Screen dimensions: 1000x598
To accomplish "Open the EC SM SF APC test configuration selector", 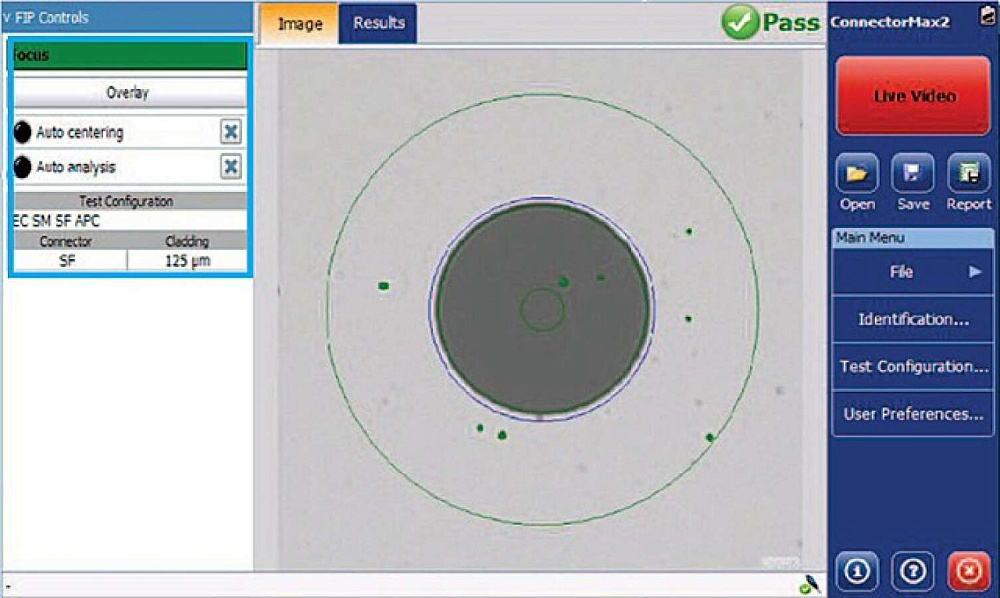I will tap(128, 221).
